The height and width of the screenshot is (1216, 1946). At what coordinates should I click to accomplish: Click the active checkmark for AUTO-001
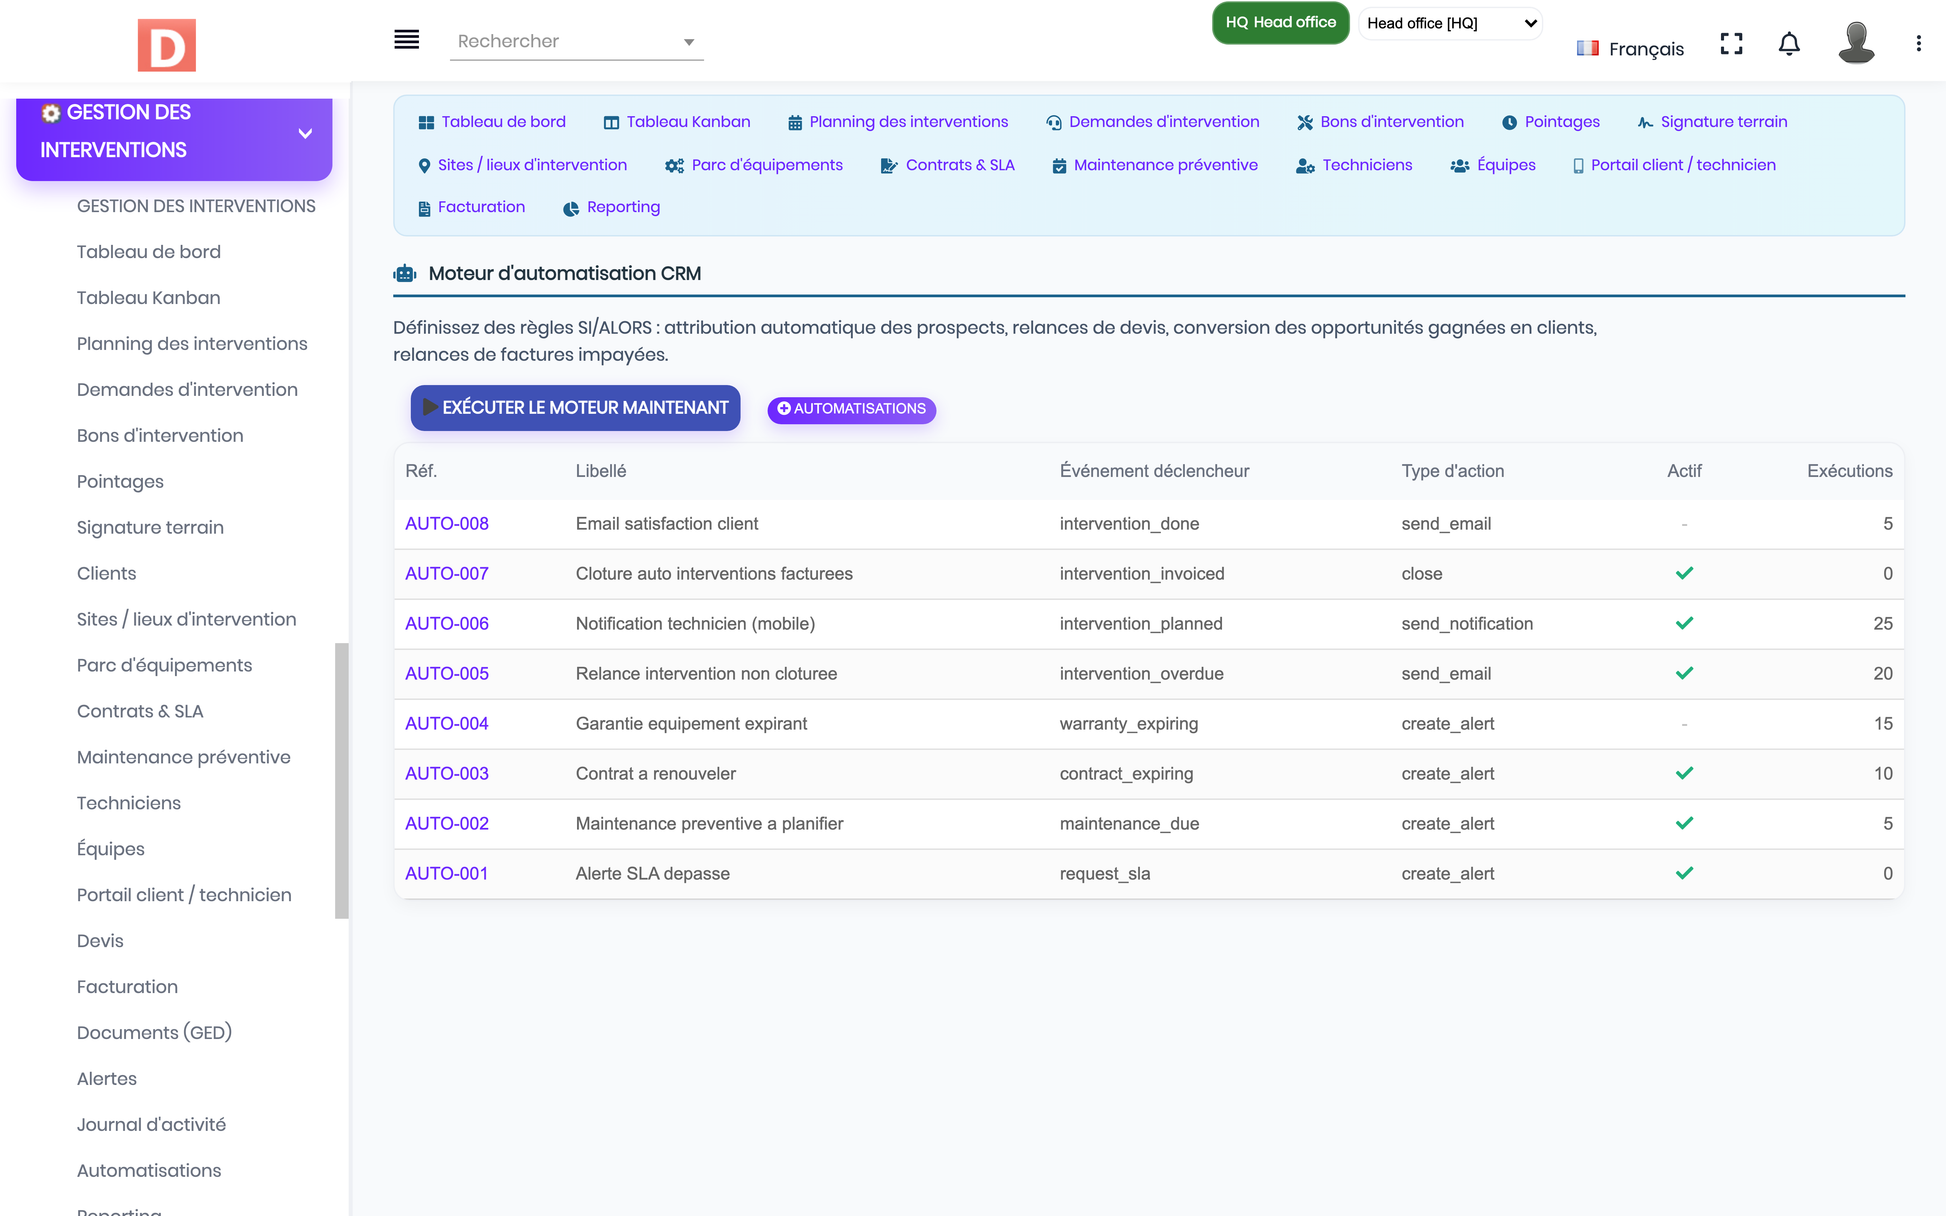tap(1684, 873)
